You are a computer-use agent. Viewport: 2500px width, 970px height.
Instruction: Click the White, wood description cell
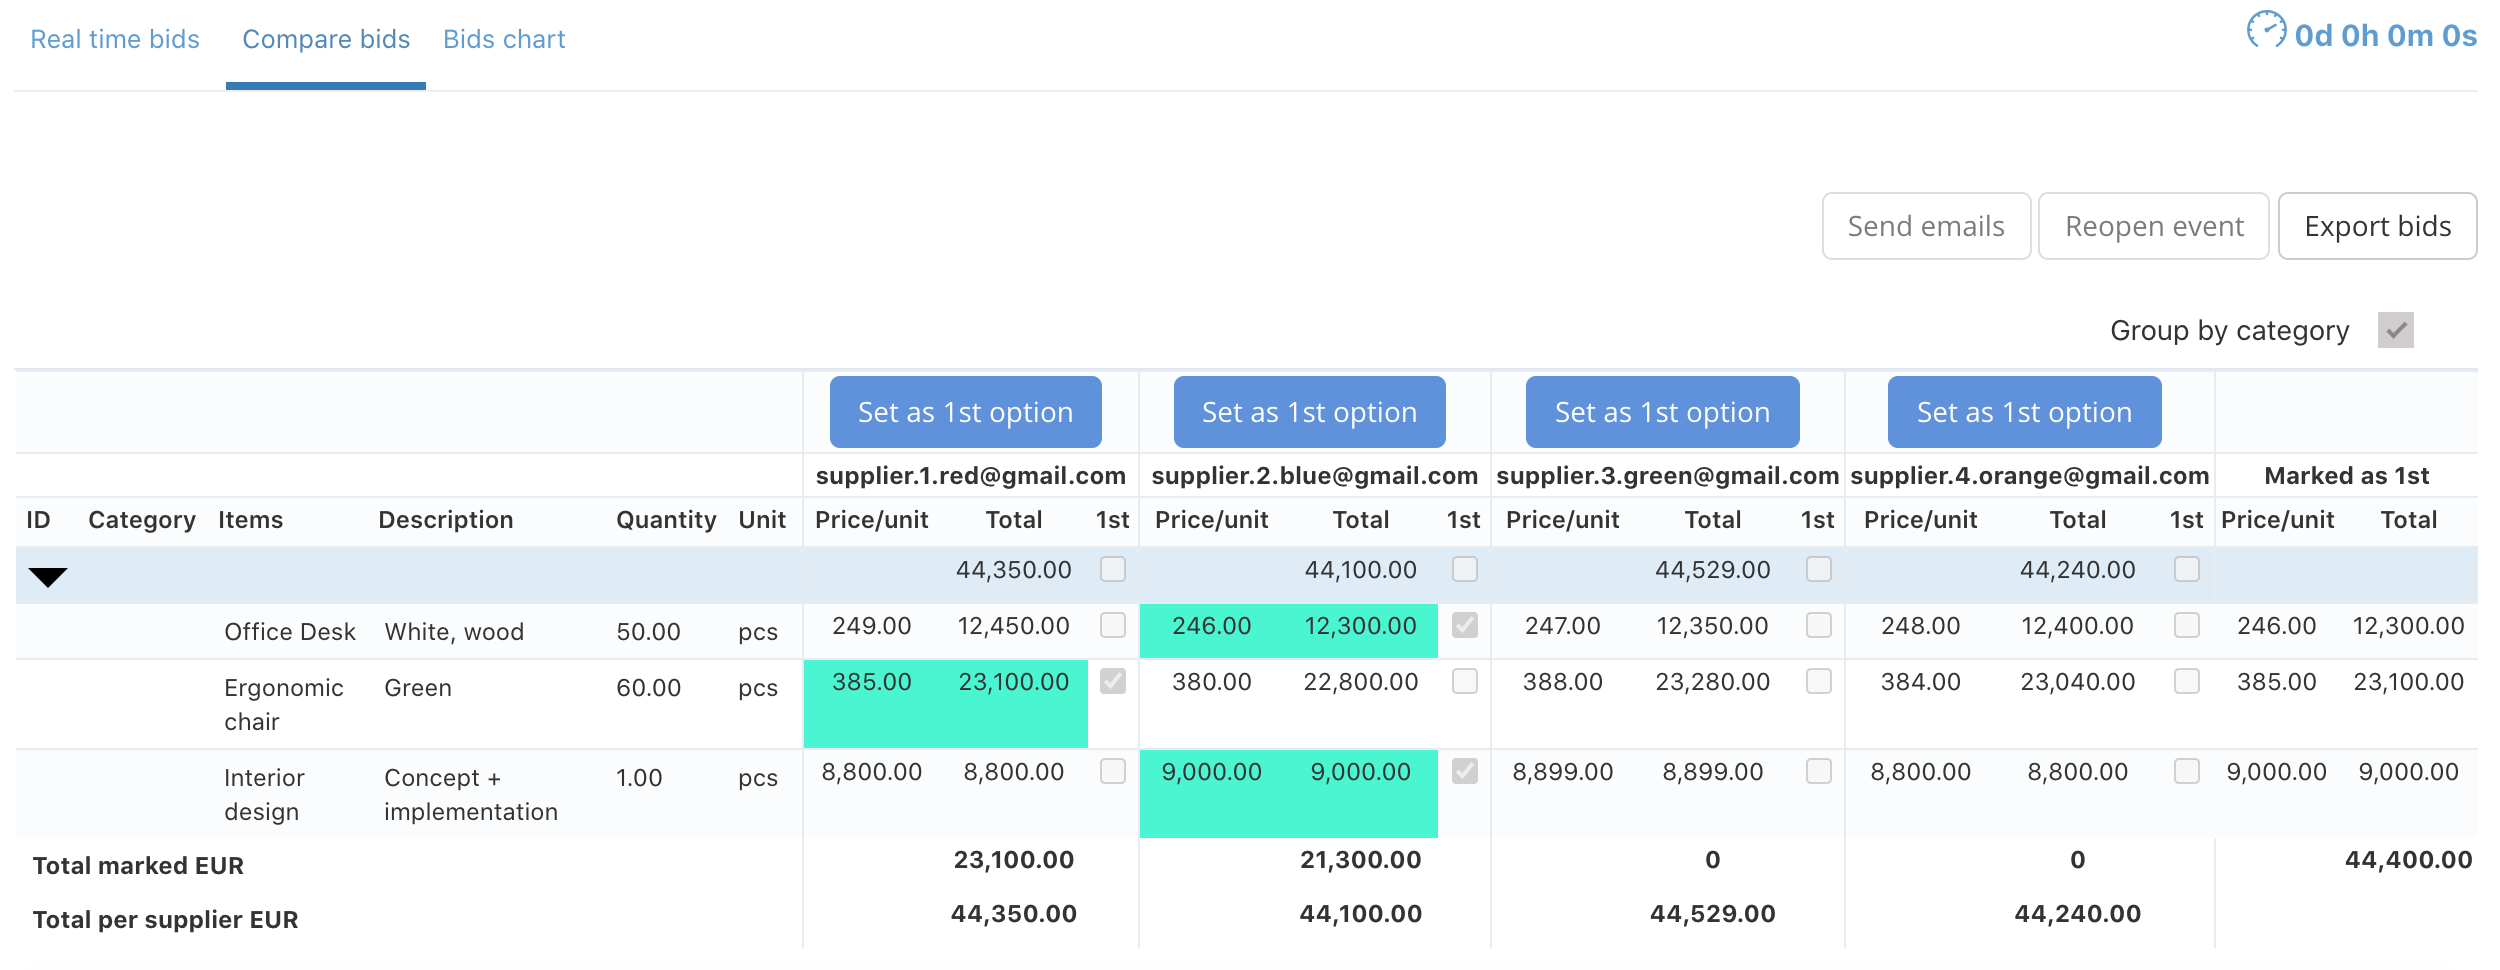[454, 632]
